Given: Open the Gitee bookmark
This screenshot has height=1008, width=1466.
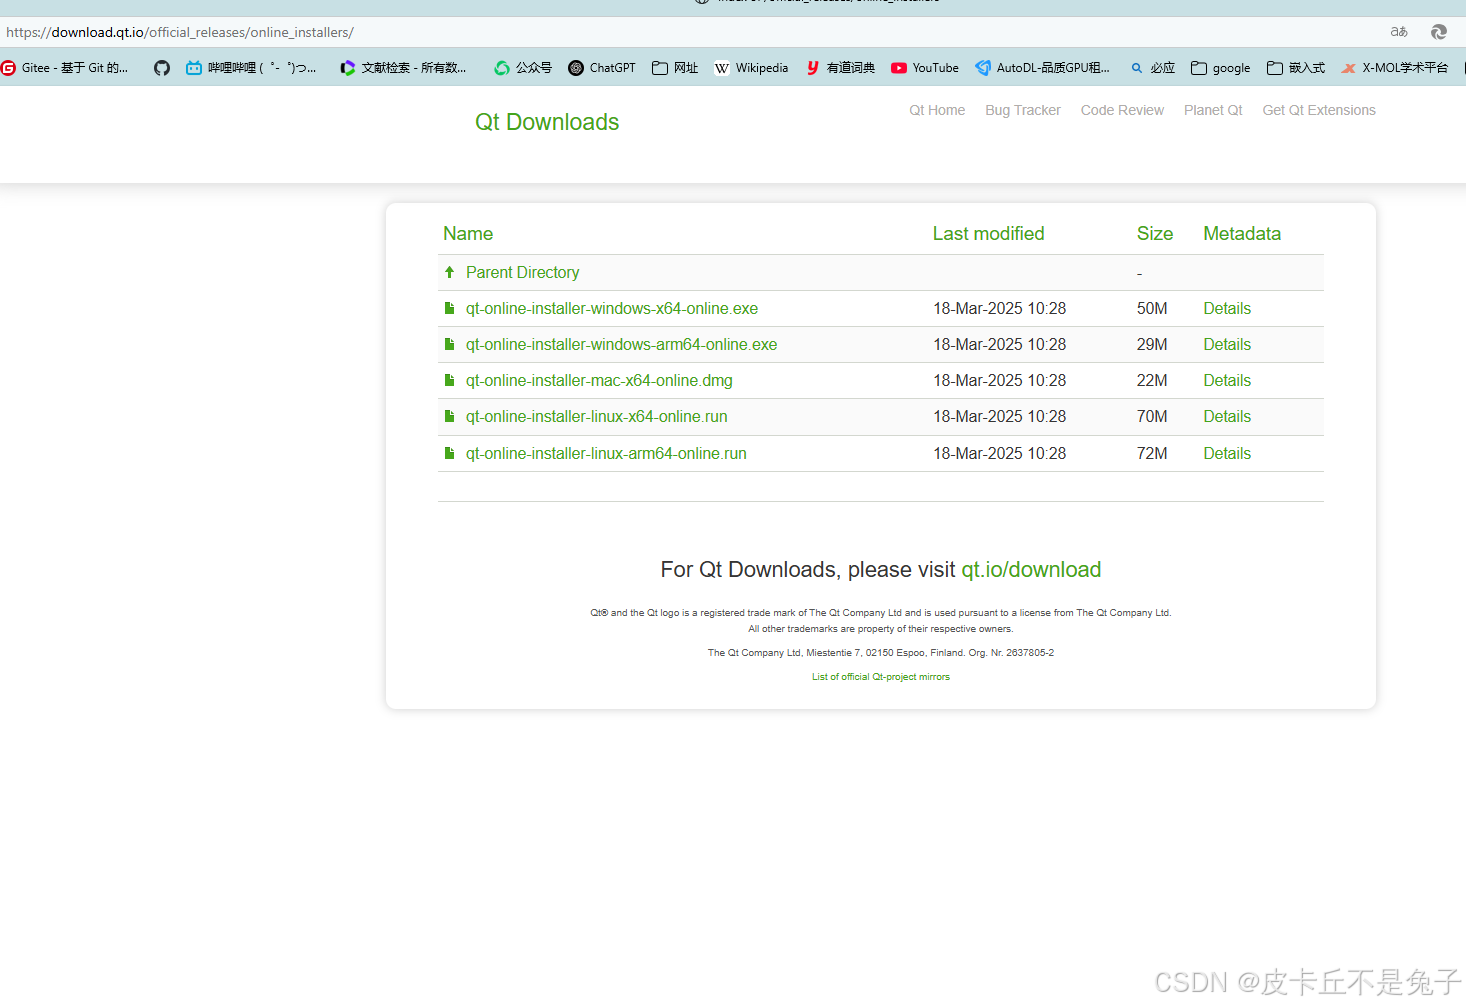Looking at the screenshot, I should pos(66,68).
